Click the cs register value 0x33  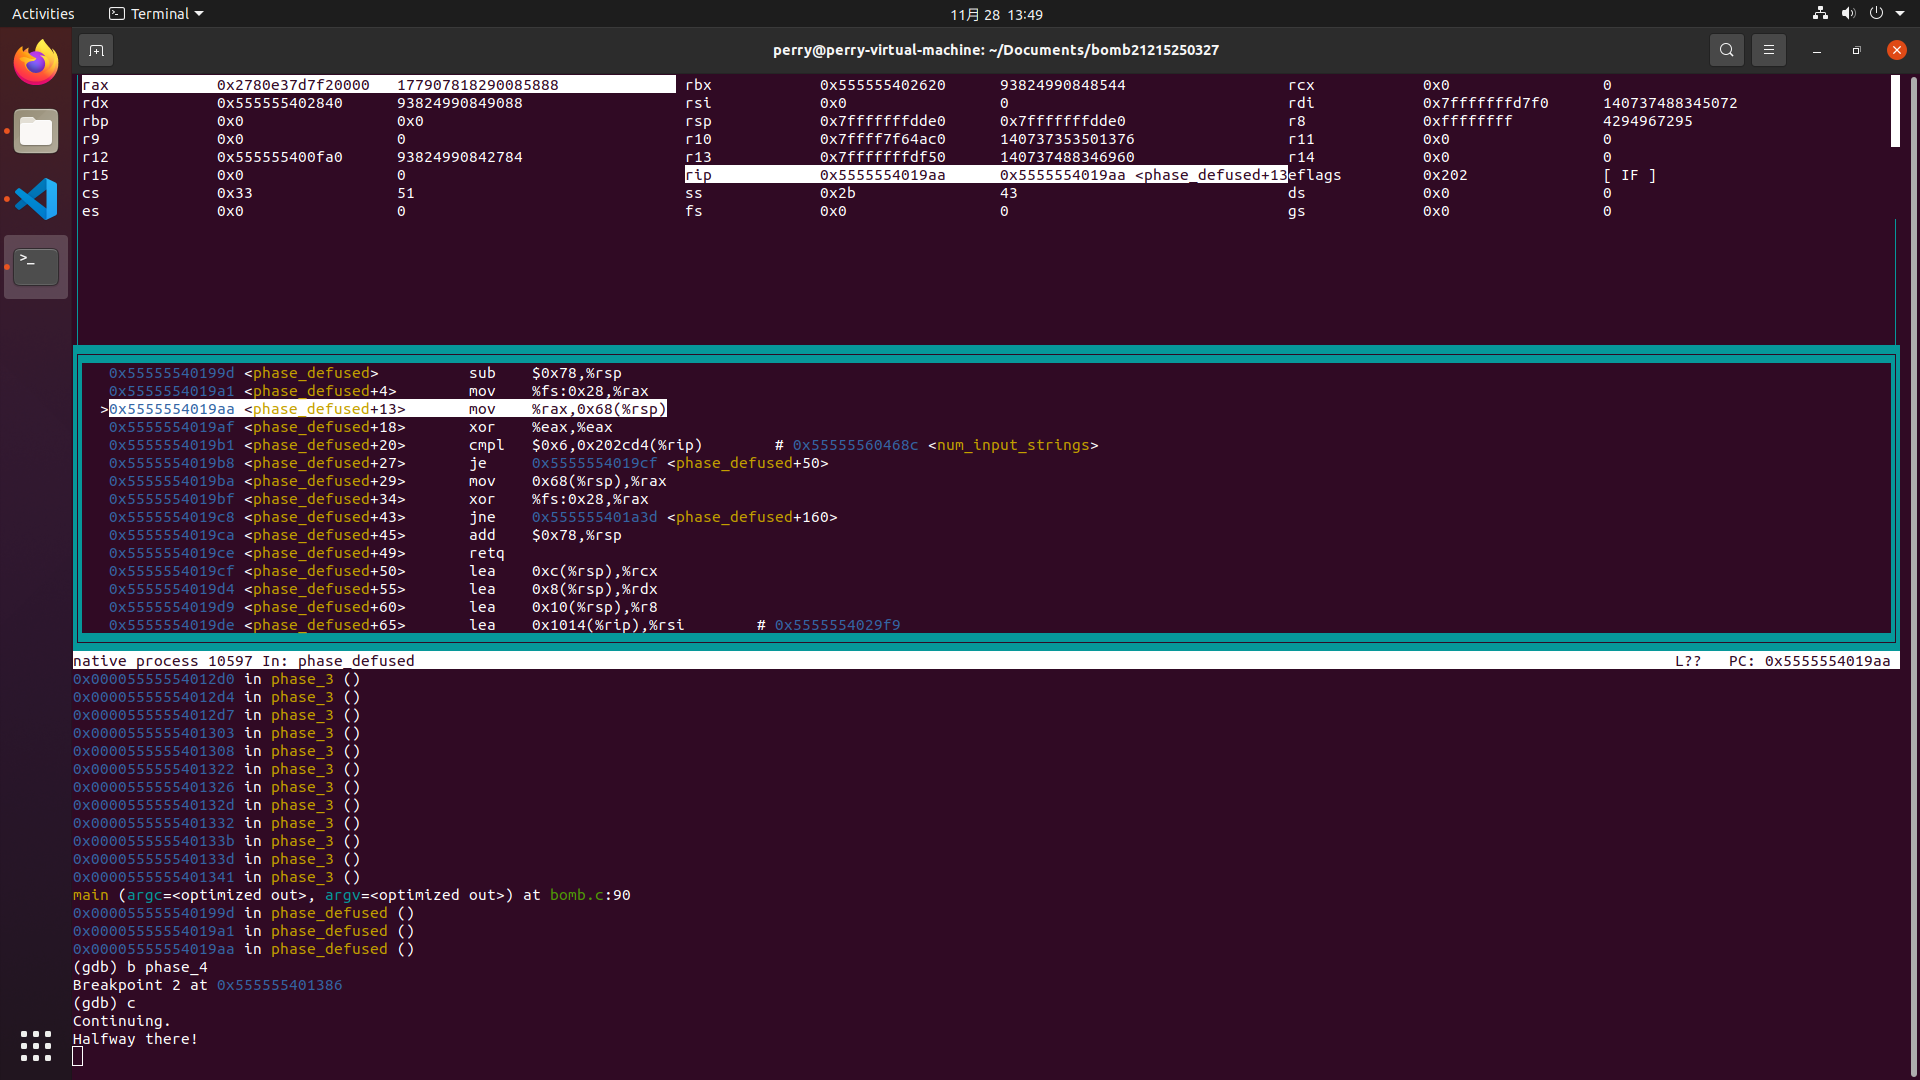click(234, 193)
